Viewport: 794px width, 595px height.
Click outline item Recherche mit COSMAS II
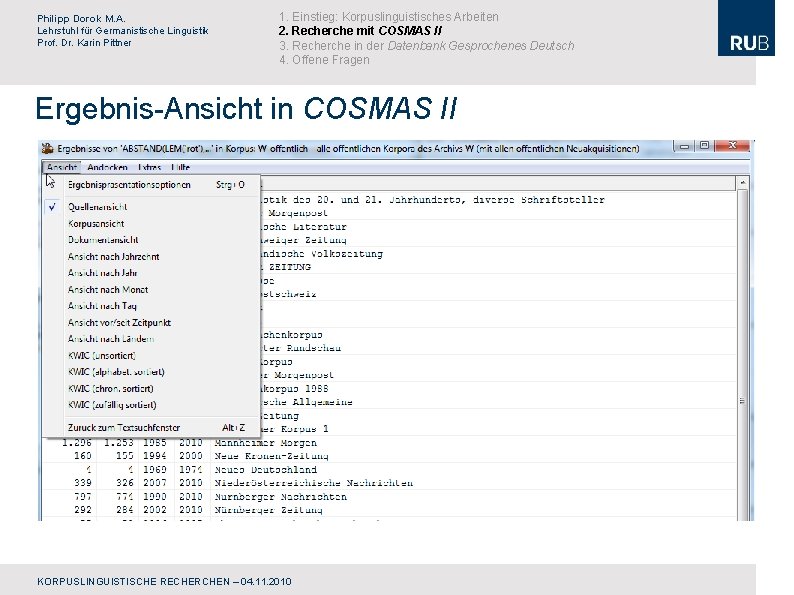[360, 31]
